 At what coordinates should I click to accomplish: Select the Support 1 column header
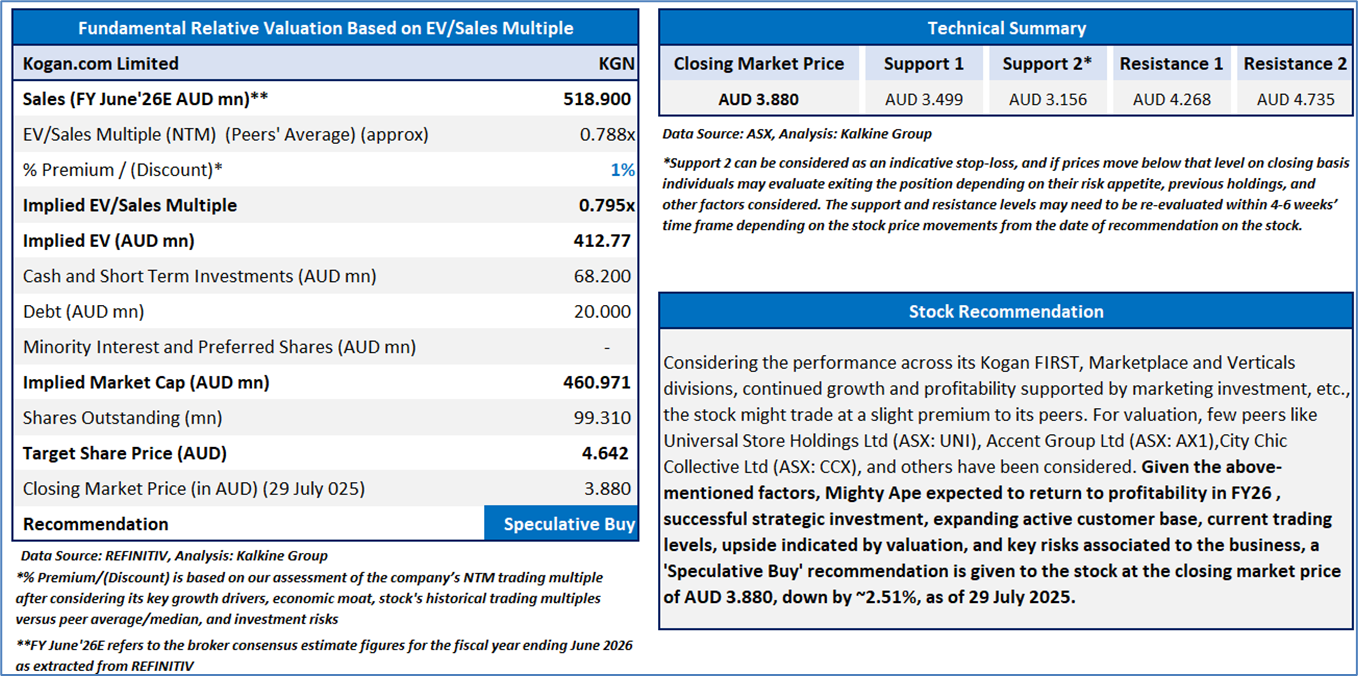[x=924, y=64]
